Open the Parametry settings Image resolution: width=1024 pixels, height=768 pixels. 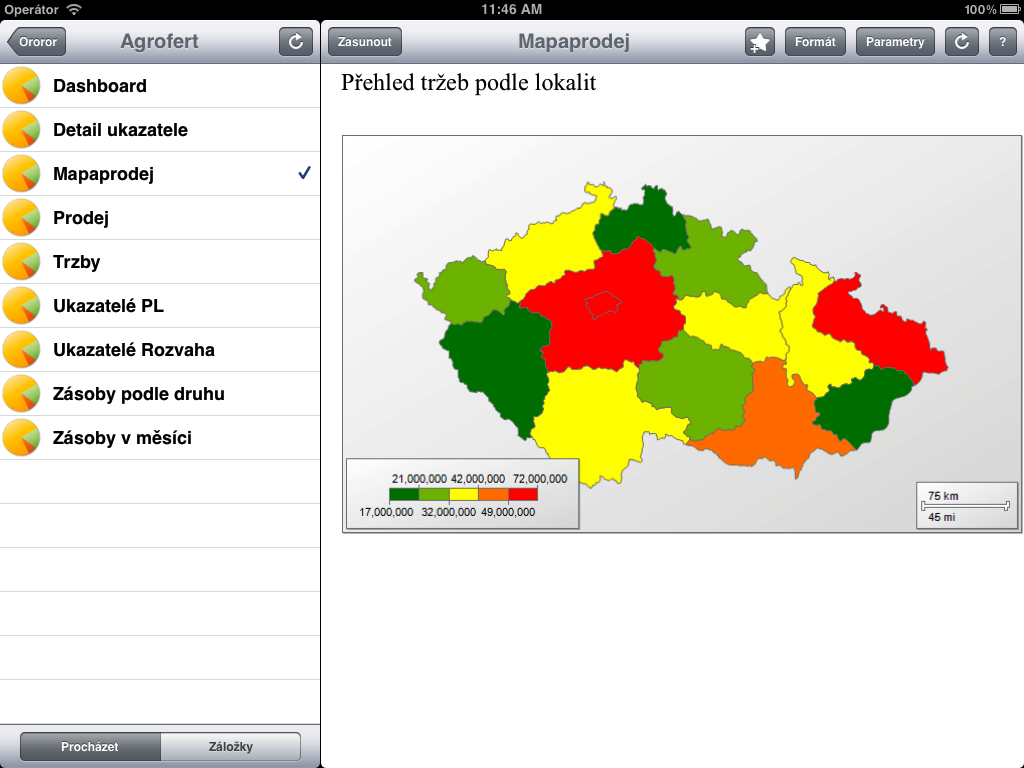pyautogui.click(x=895, y=42)
